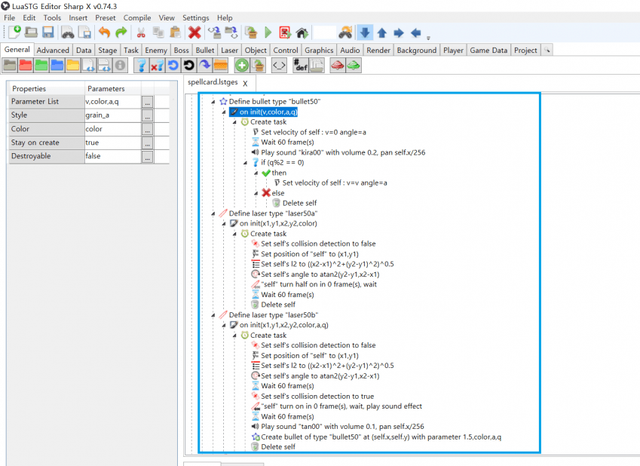
Task: Close the spellcard.lstges tab
Action: [246, 83]
